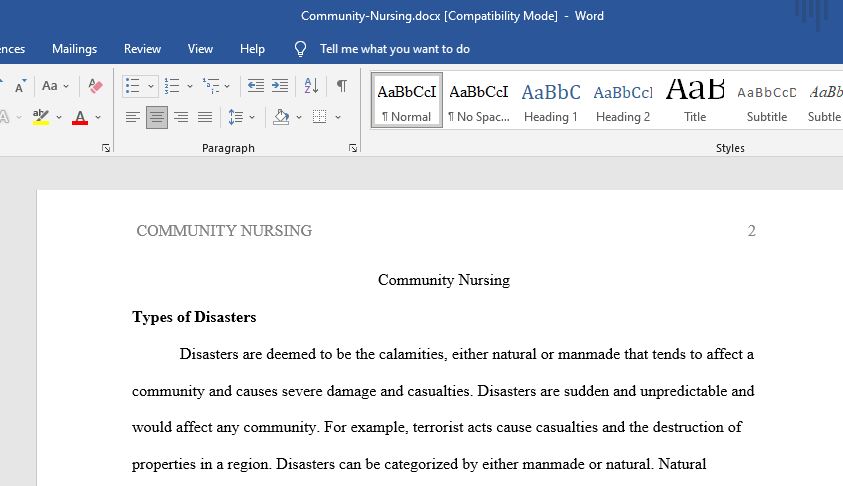Open multilevel list dropdown arrow
Screen dimensions: 843x486
click(x=227, y=86)
